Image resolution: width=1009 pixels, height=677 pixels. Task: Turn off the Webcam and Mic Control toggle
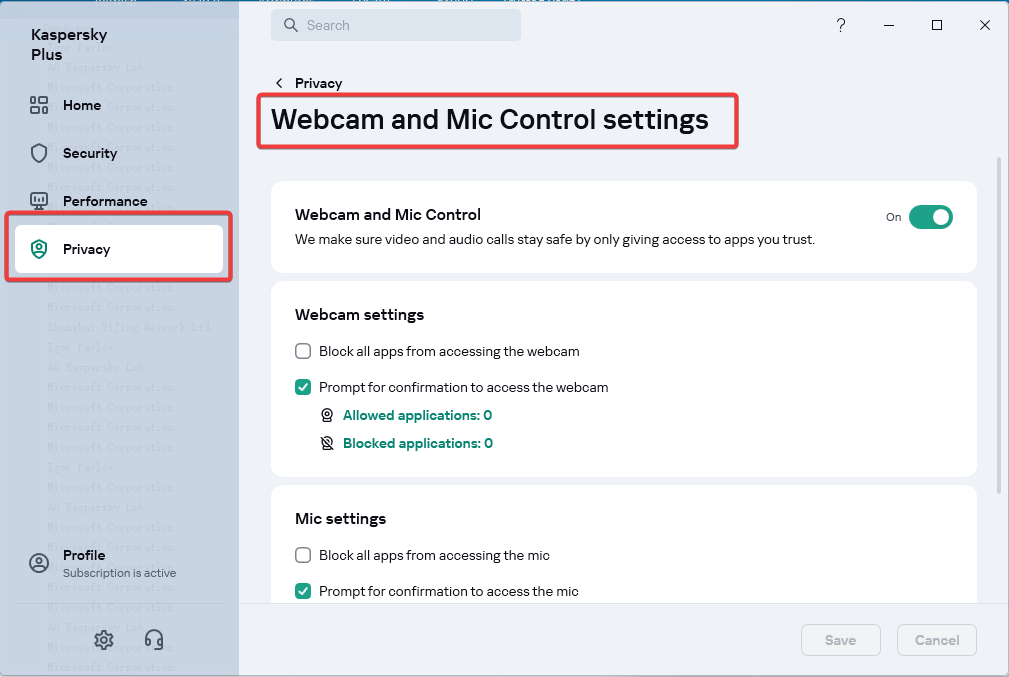[930, 217]
